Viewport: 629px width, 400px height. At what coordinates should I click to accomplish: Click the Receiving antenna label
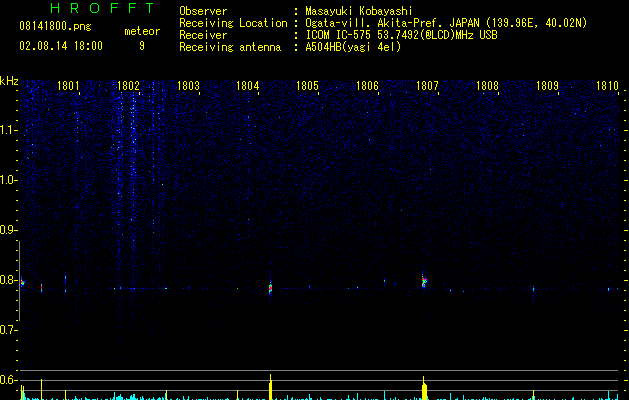point(230,47)
